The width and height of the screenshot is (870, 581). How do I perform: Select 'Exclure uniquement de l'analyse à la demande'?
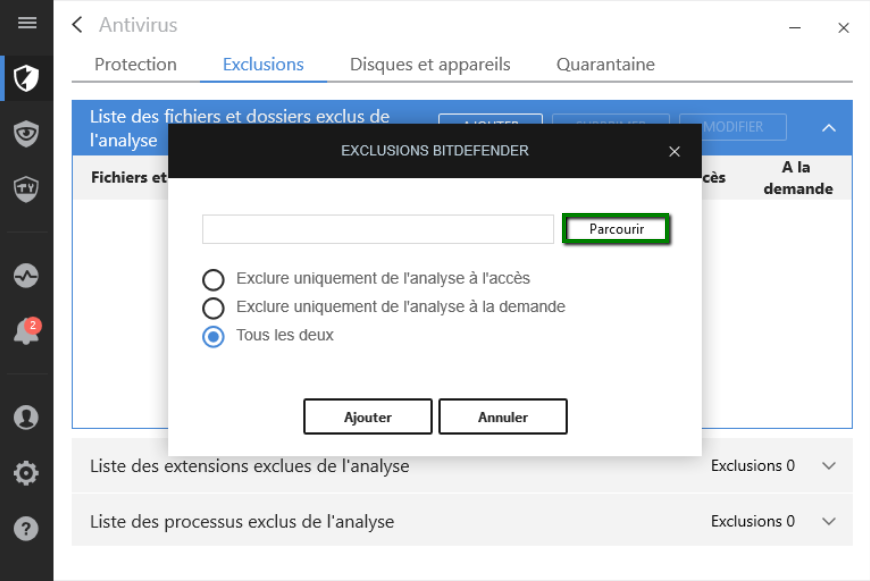click(213, 307)
